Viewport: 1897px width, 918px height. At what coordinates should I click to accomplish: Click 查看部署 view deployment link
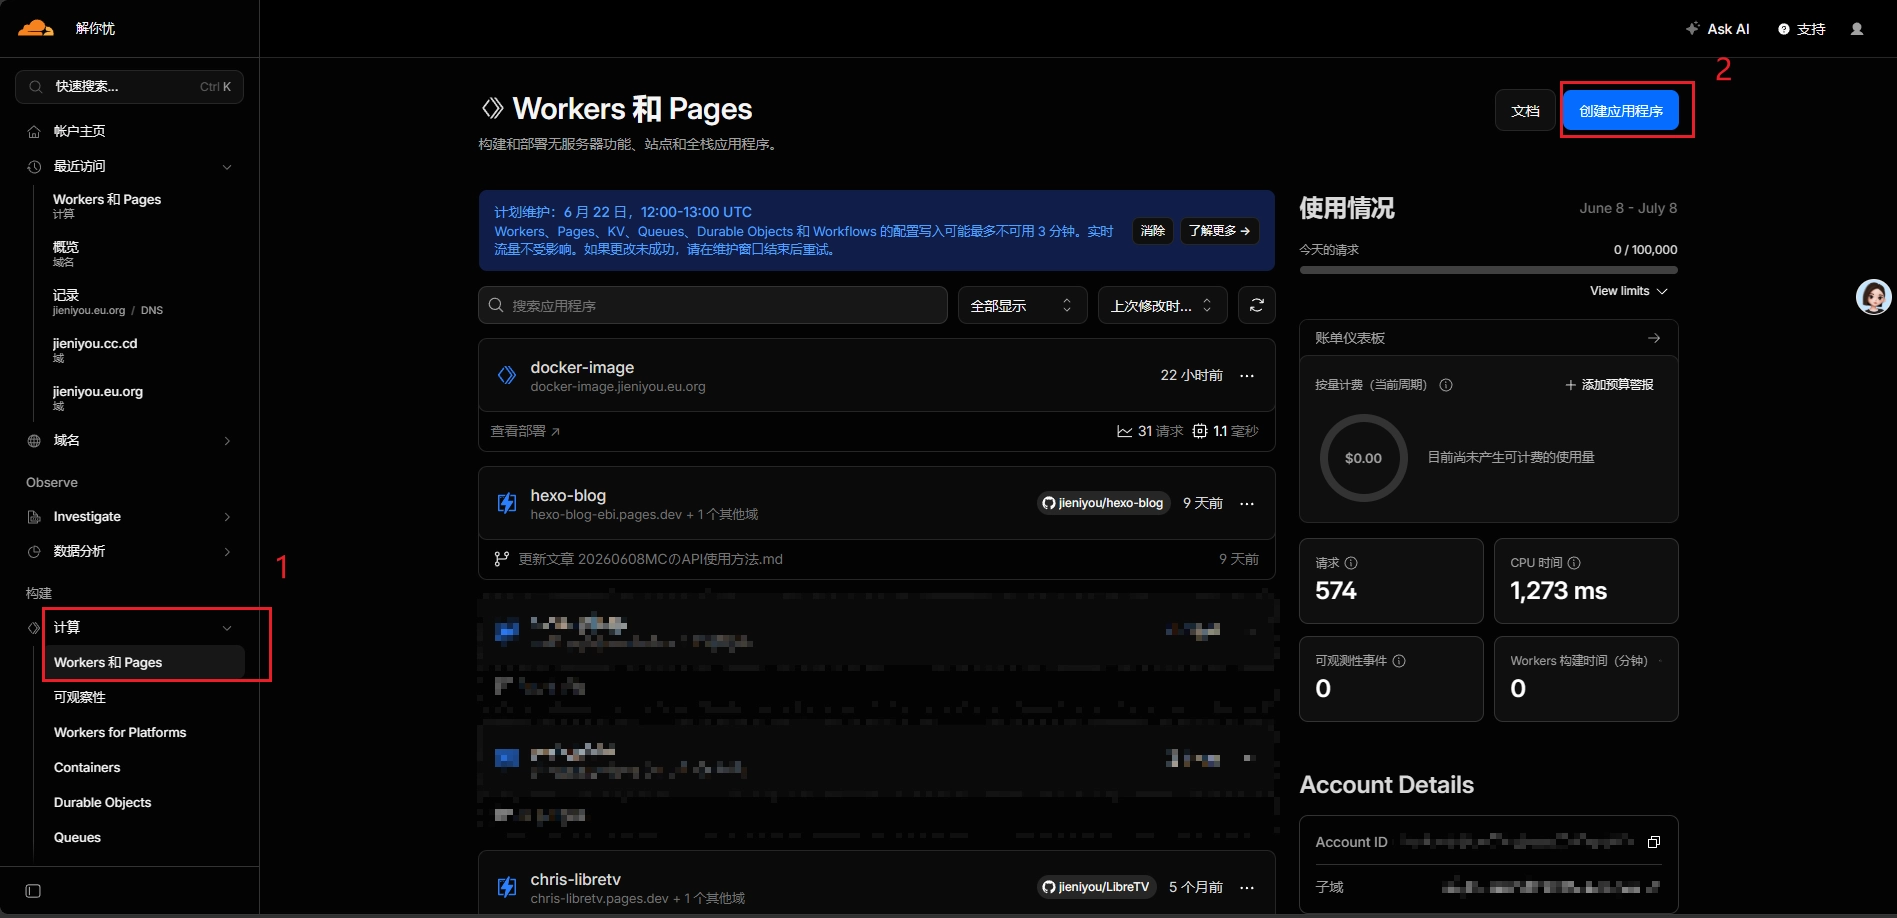pyautogui.click(x=525, y=431)
